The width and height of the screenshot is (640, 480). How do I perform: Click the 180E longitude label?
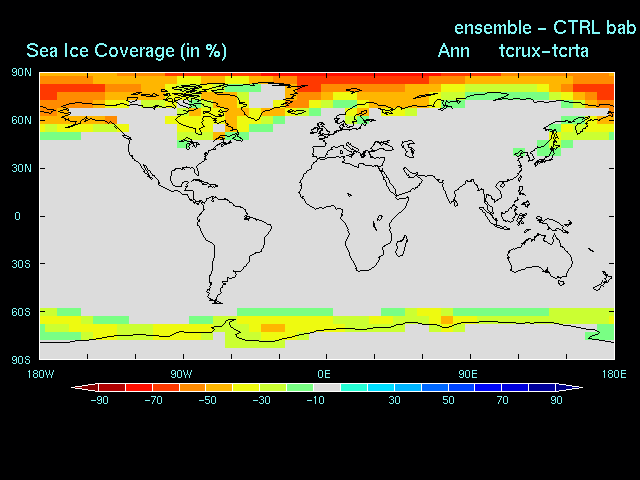614,374
